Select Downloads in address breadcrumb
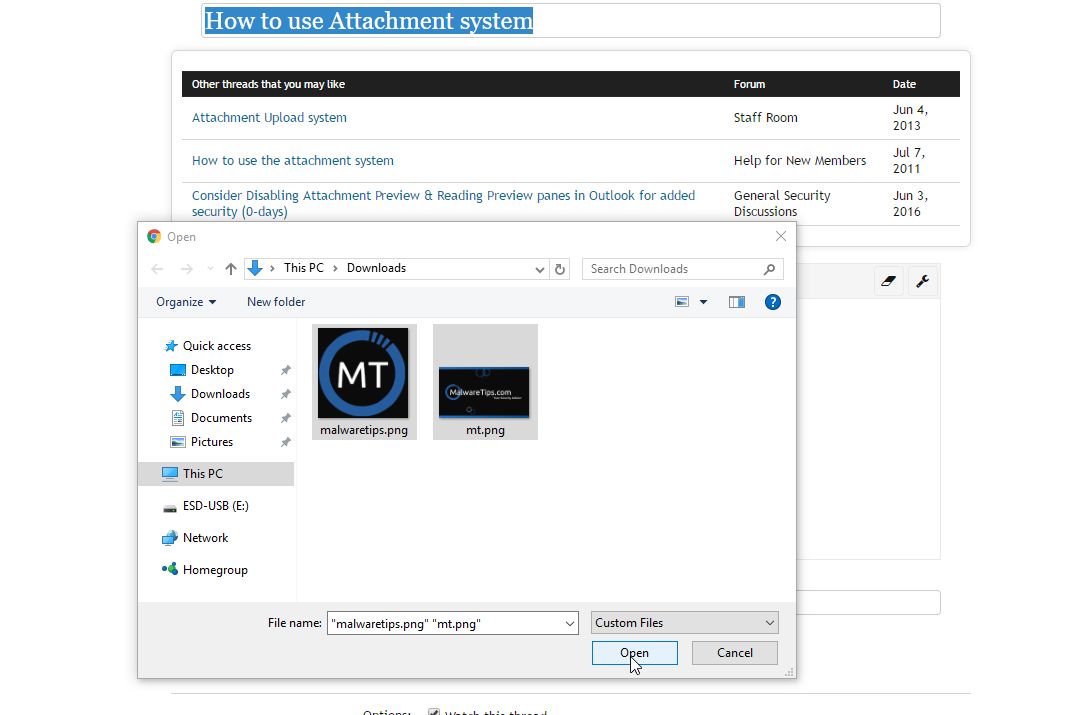The height and width of the screenshot is (715, 1069). (x=376, y=268)
